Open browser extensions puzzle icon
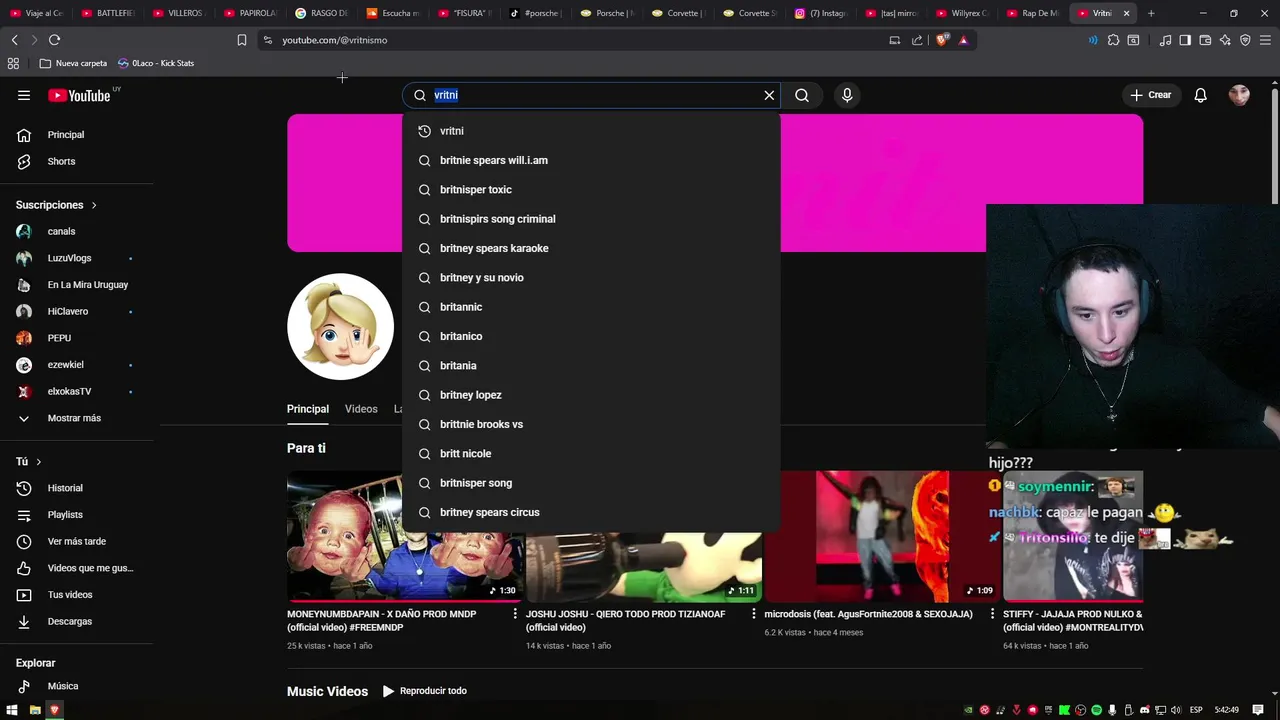 pos(1113,40)
